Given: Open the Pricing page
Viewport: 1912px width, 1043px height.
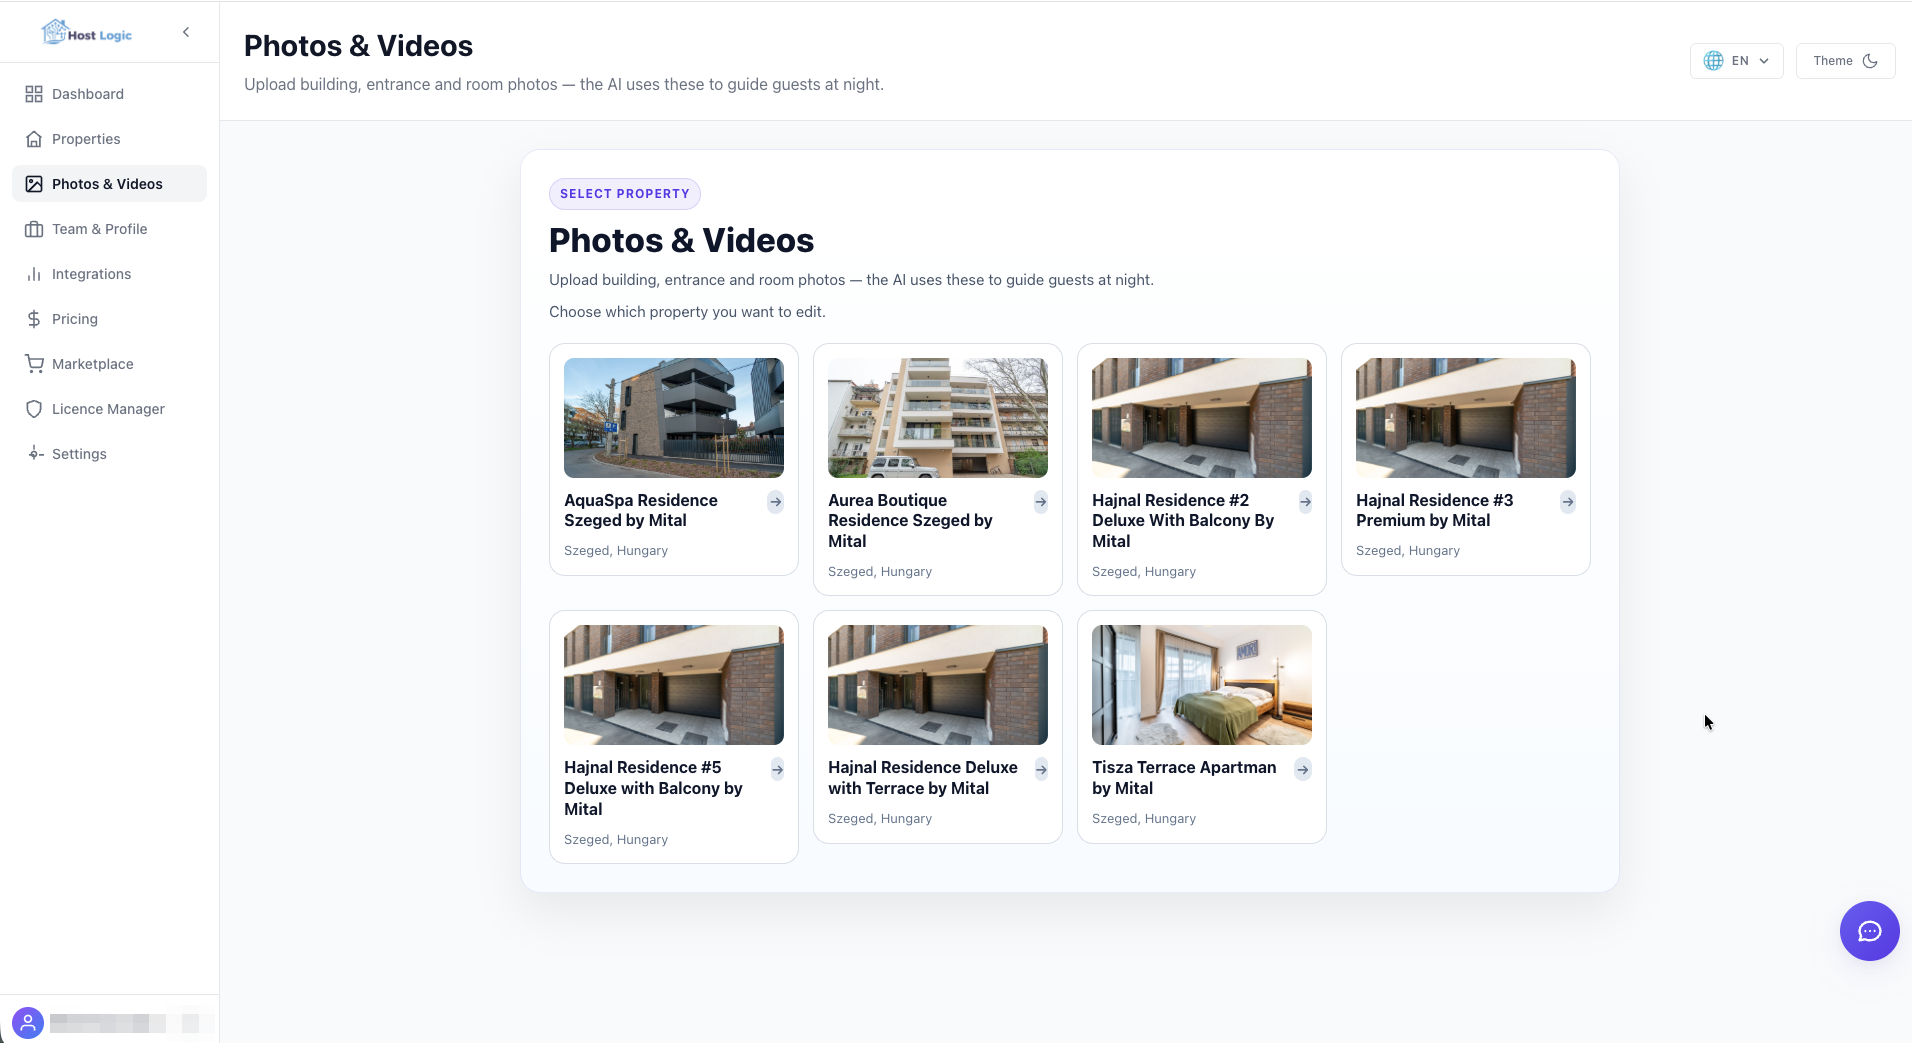Looking at the screenshot, I should [109, 319].
